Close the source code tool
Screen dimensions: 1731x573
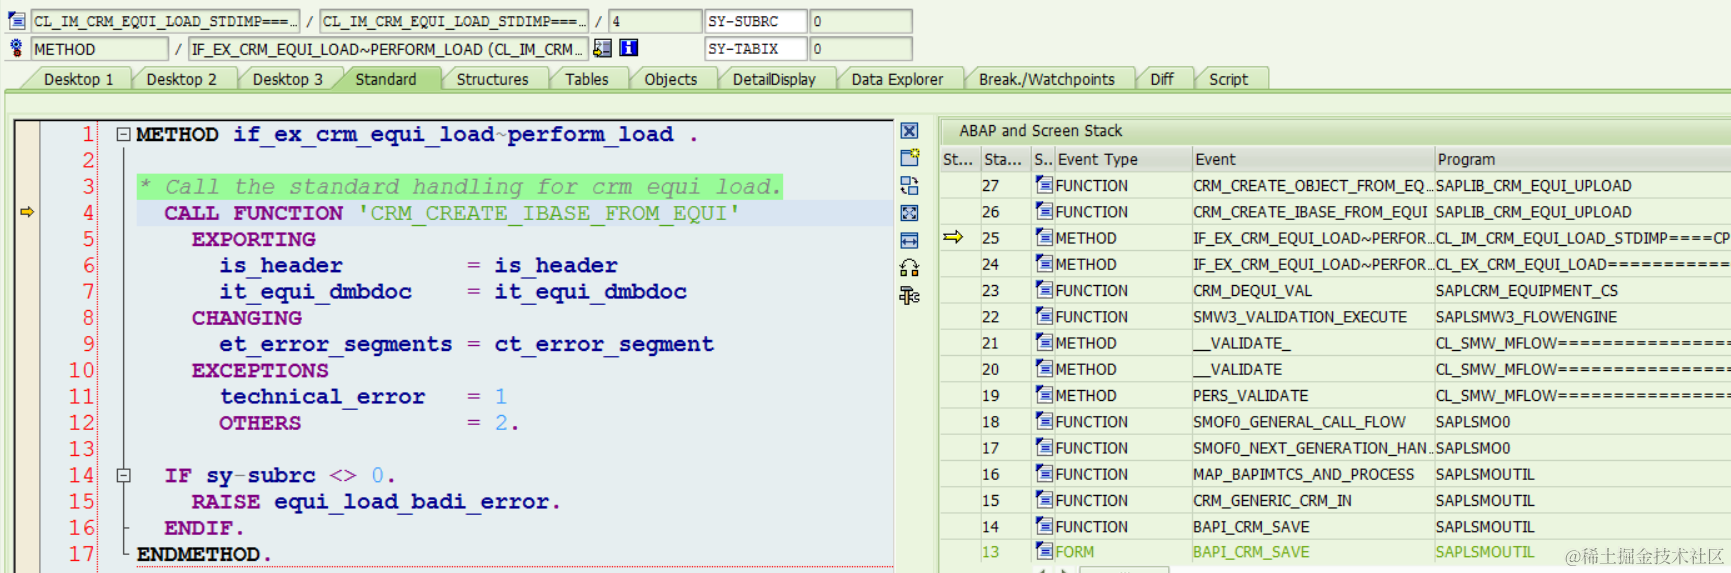[909, 131]
